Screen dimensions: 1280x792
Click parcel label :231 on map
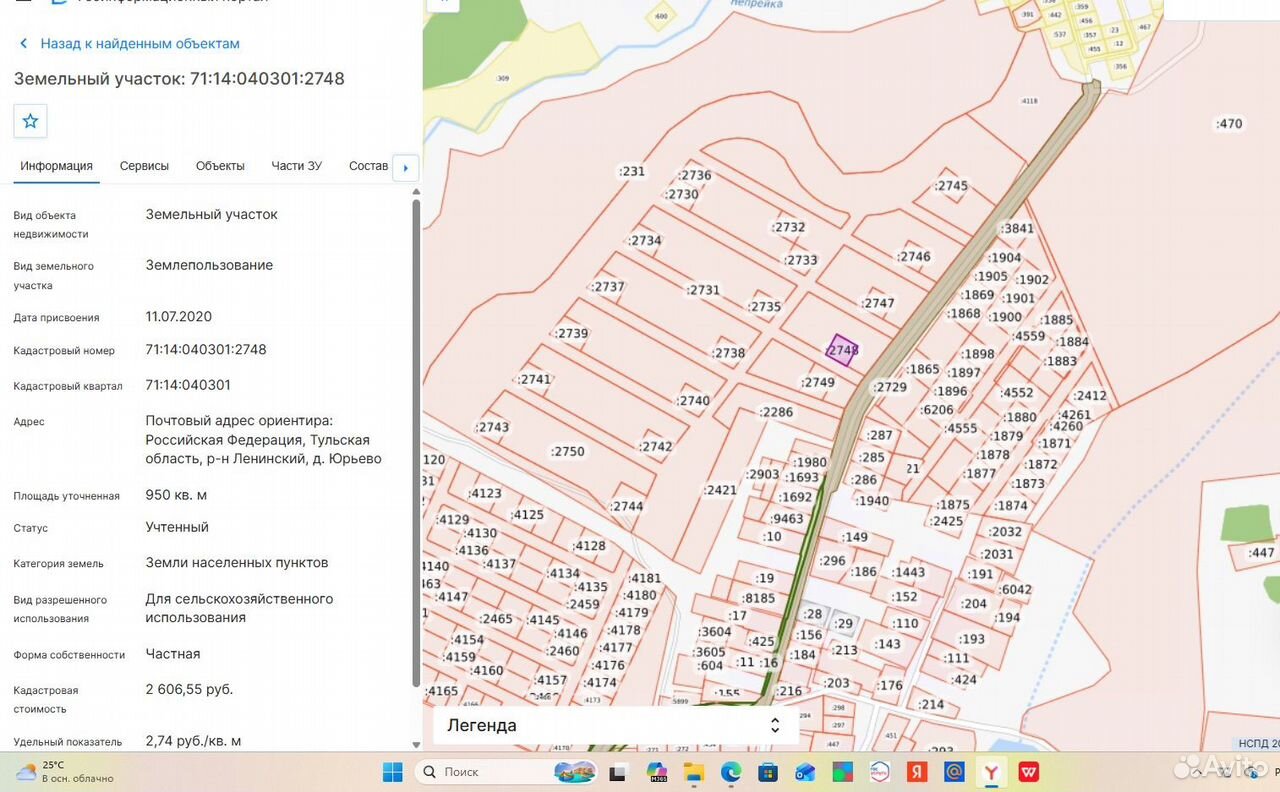632,171
